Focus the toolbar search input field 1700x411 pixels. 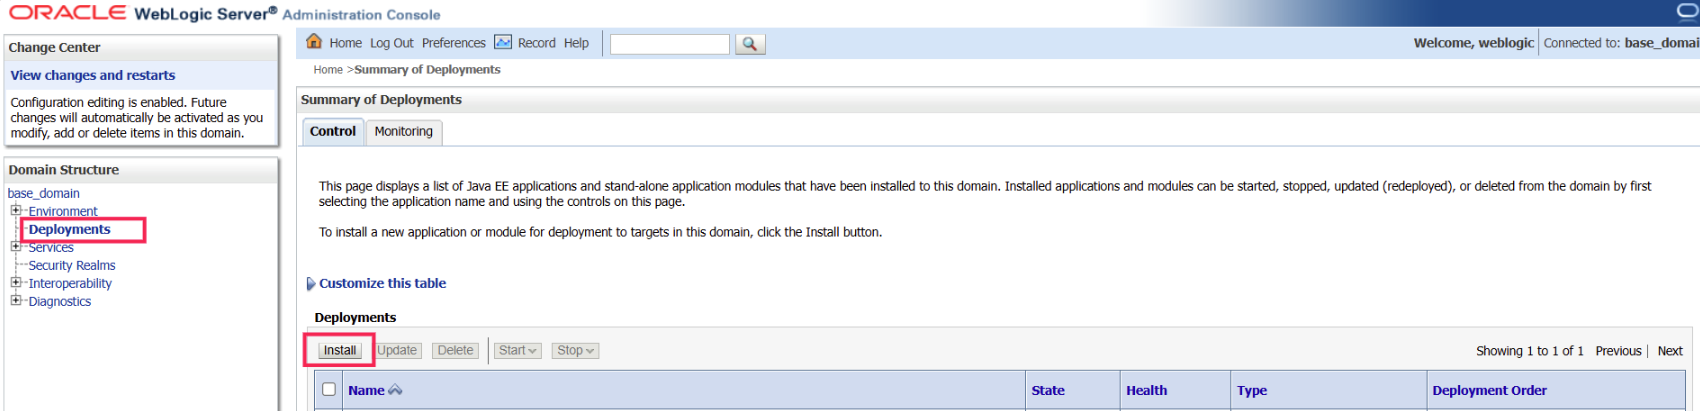click(x=670, y=44)
